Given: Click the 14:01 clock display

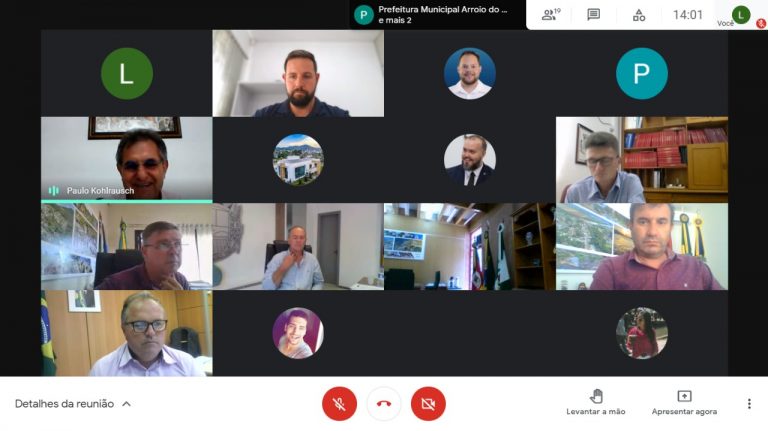Looking at the screenshot, I should click(688, 15).
